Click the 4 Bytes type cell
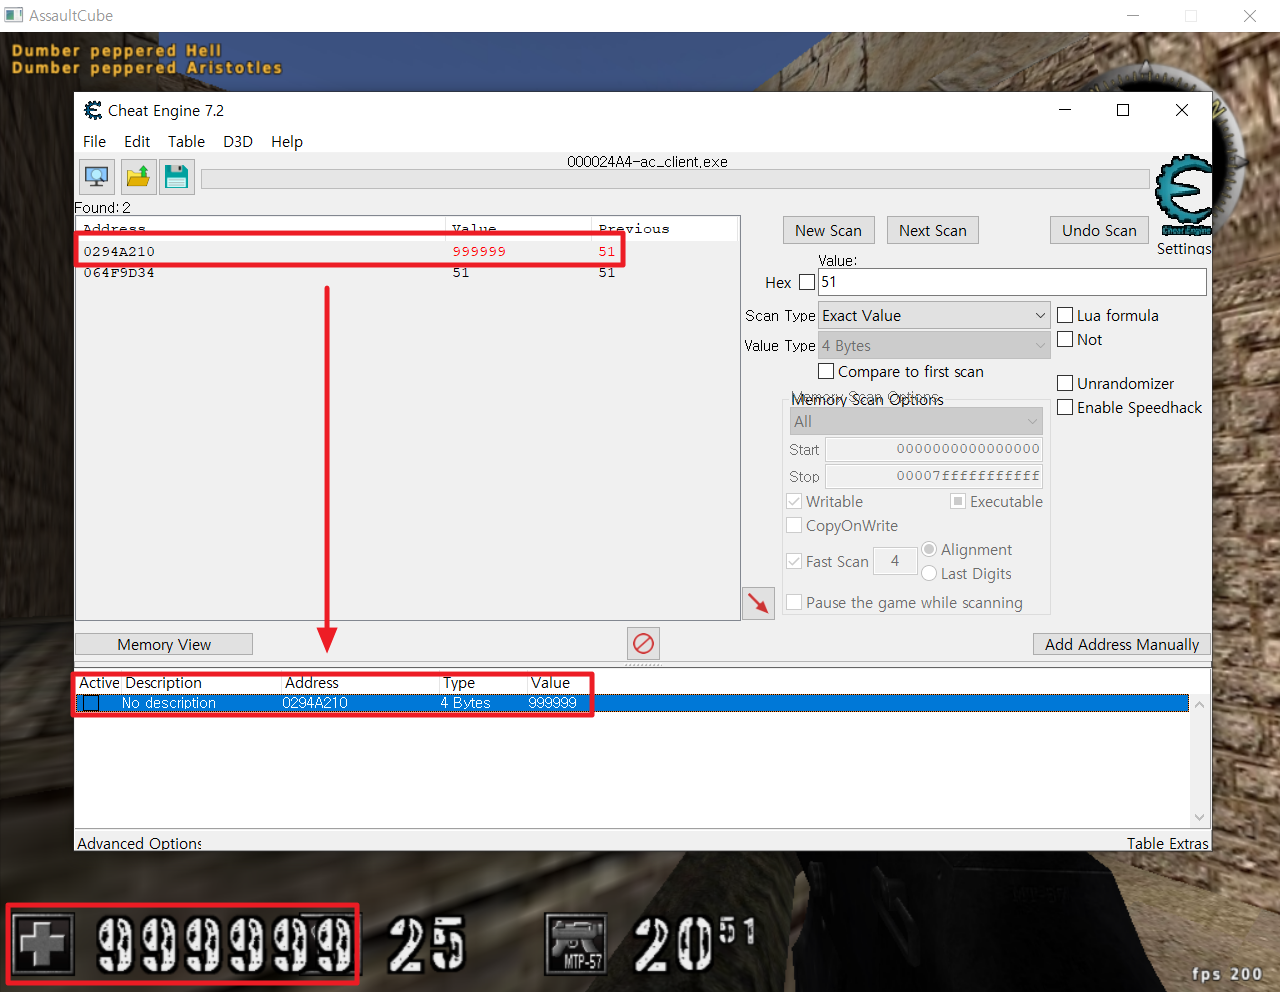The width and height of the screenshot is (1280, 992). 465,703
